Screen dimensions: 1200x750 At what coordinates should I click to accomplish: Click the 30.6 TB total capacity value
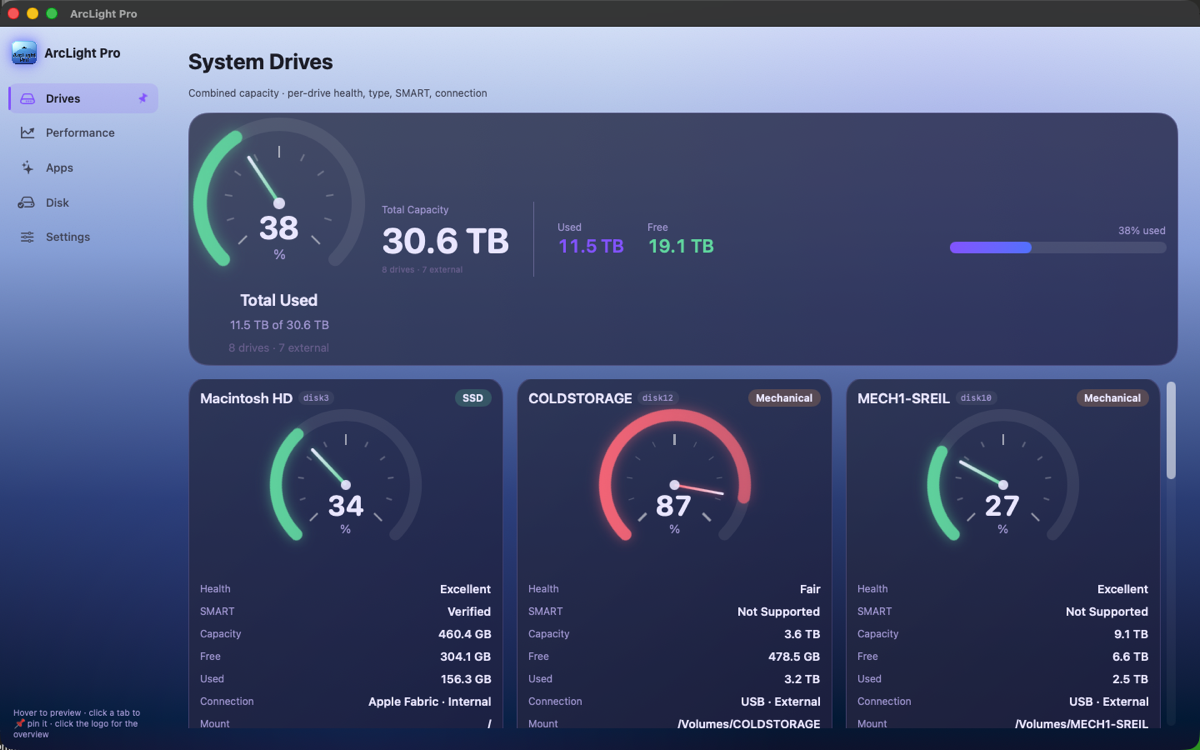tap(445, 241)
